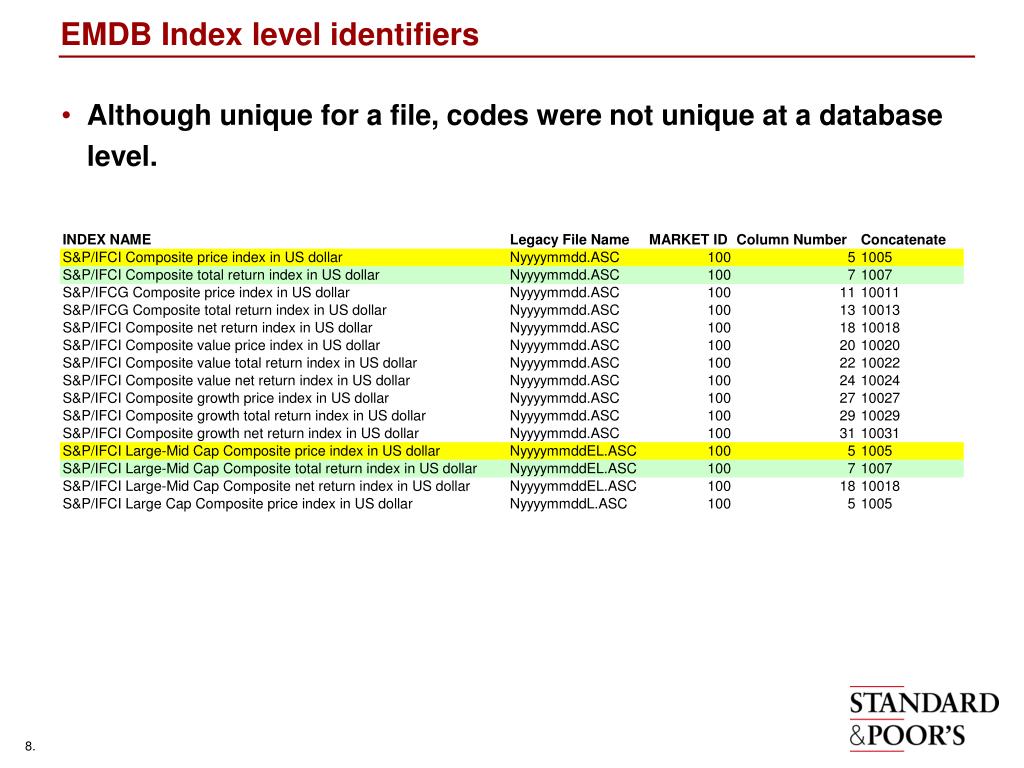Viewport: 1024px width, 768px height.
Task: Select 'S&P/IFCI Large-Mid Cap Composite price index' name
Action: 251,451
